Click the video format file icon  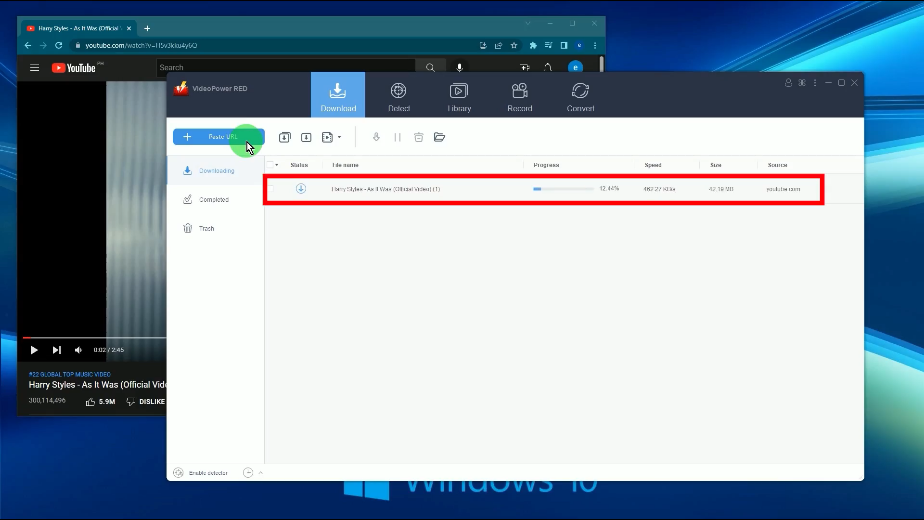point(328,137)
